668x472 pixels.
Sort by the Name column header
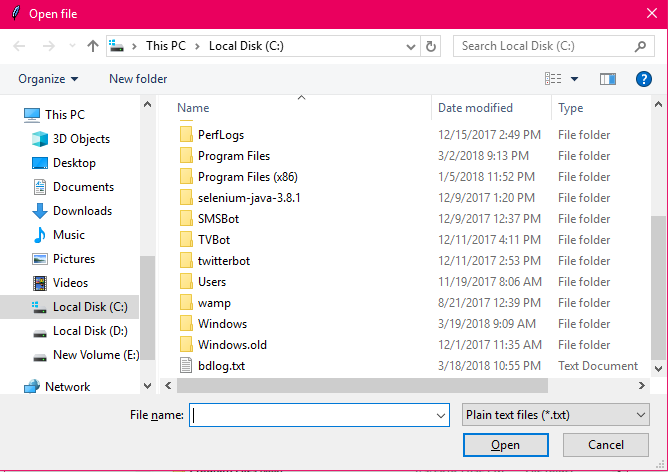(x=193, y=108)
